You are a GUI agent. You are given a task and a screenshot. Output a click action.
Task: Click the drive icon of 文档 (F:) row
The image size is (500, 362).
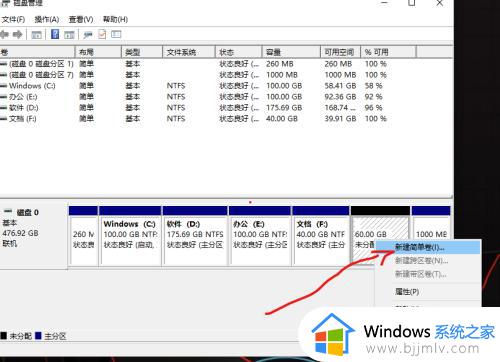tap(4, 119)
